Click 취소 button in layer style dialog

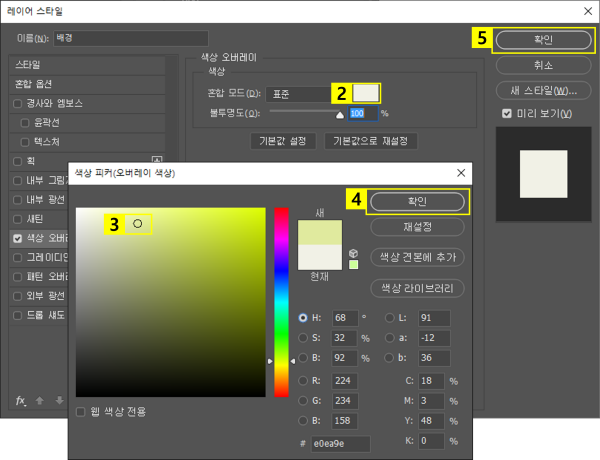[543, 65]
